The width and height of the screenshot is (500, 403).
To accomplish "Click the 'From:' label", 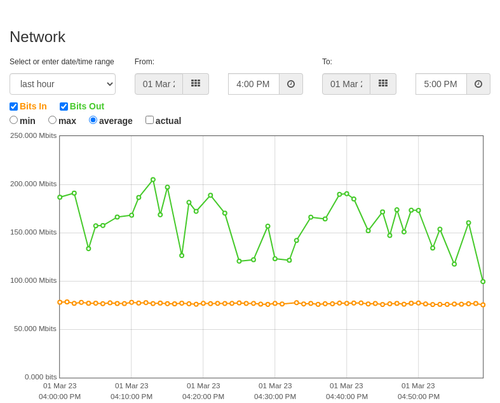I will [144, 62].
